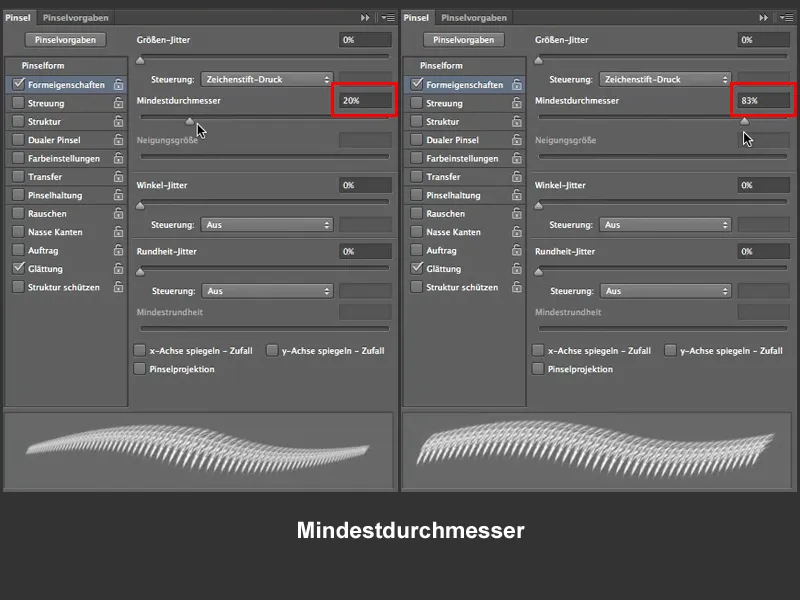
Task: Enable Transfer checkbox in right panel
Action: click(x=417, y=176)
